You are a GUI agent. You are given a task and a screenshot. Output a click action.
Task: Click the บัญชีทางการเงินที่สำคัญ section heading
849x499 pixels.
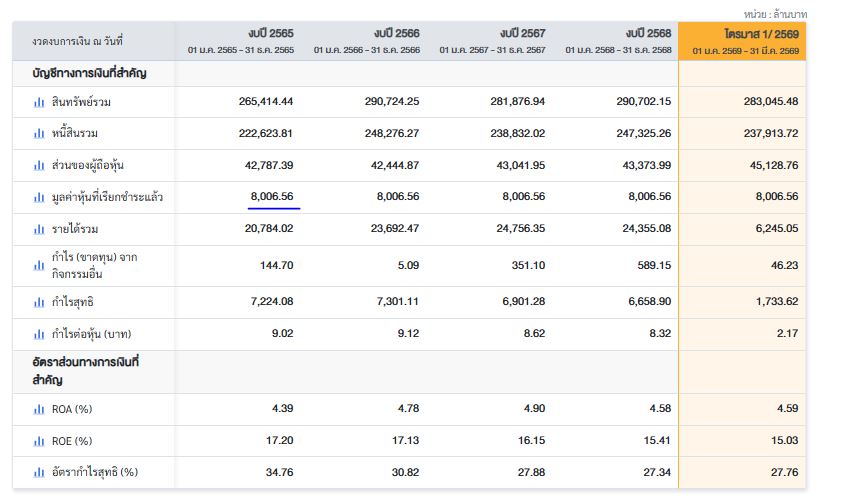tap(89, 73)
